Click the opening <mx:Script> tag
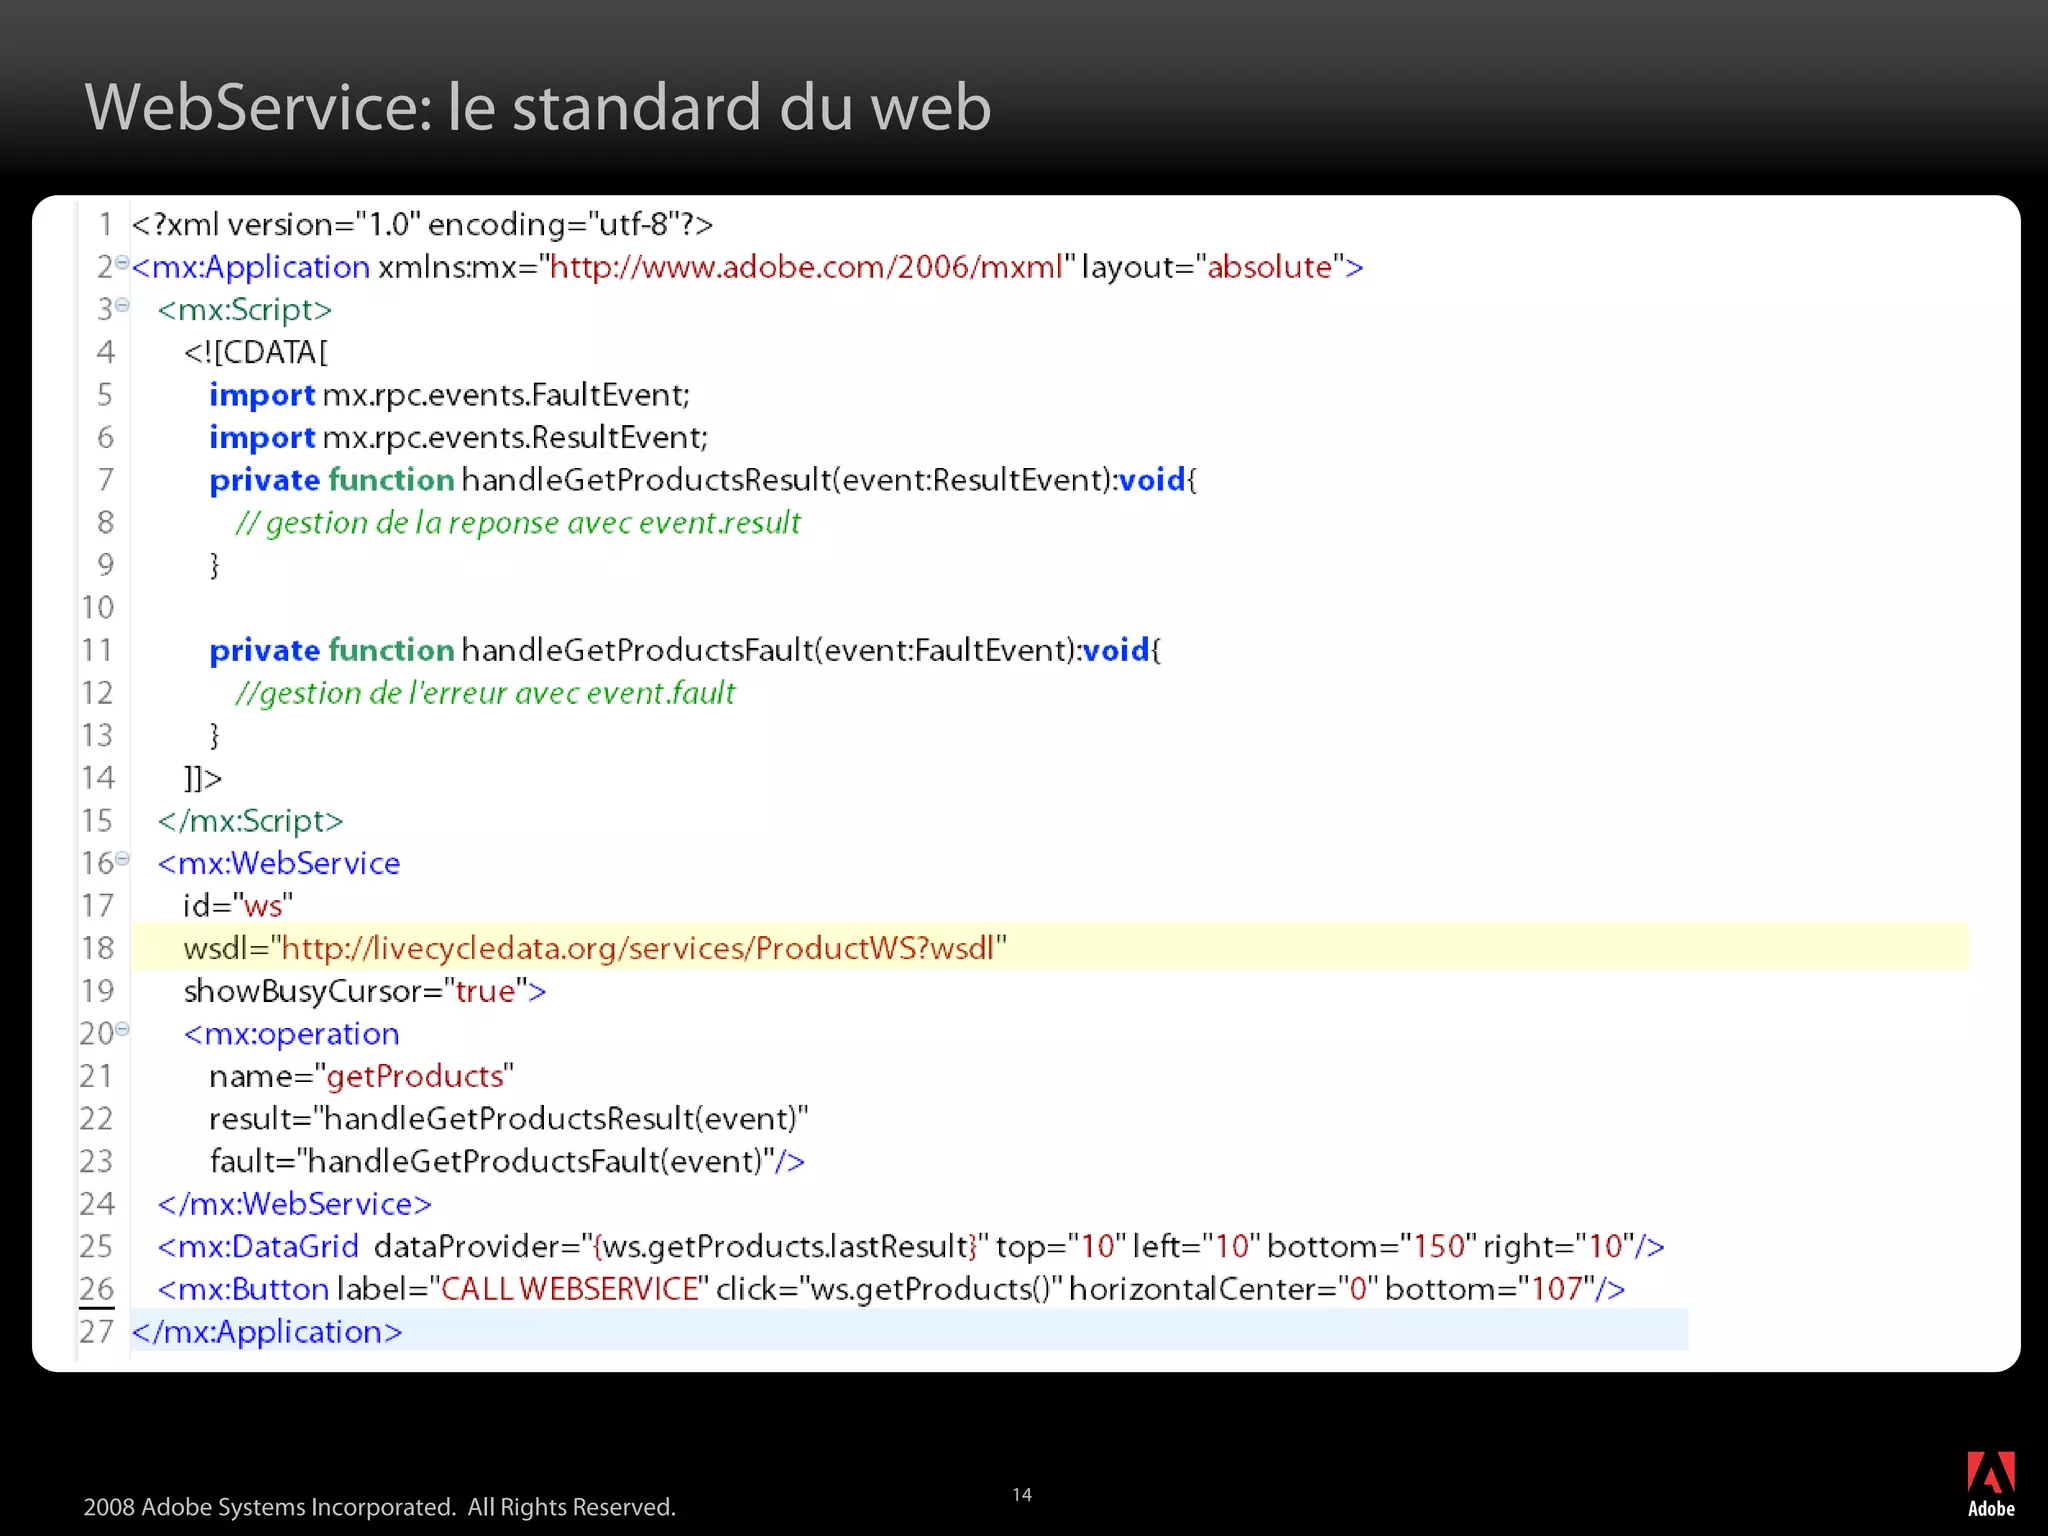Screen dimensions: 2048x1536 [x=244, y=310]
